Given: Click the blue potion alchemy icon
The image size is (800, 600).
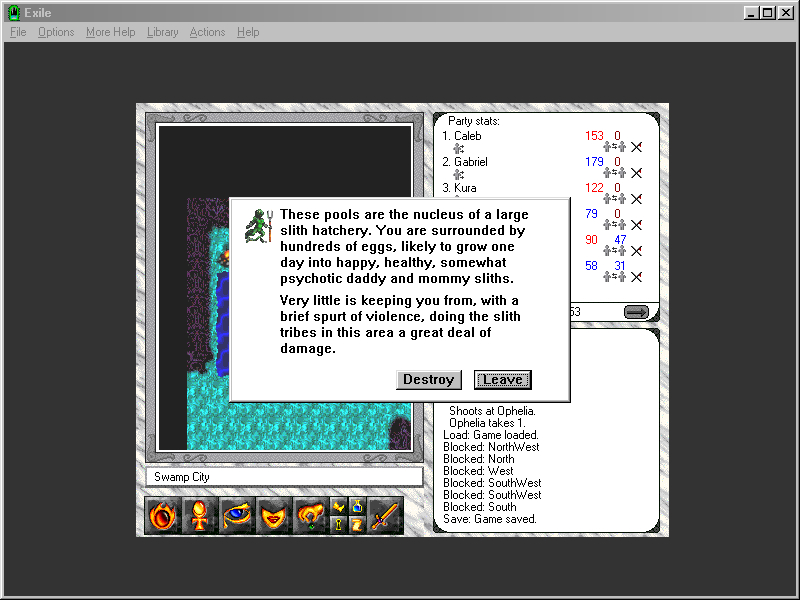Looking at the screenshot, I should [357, 507].
